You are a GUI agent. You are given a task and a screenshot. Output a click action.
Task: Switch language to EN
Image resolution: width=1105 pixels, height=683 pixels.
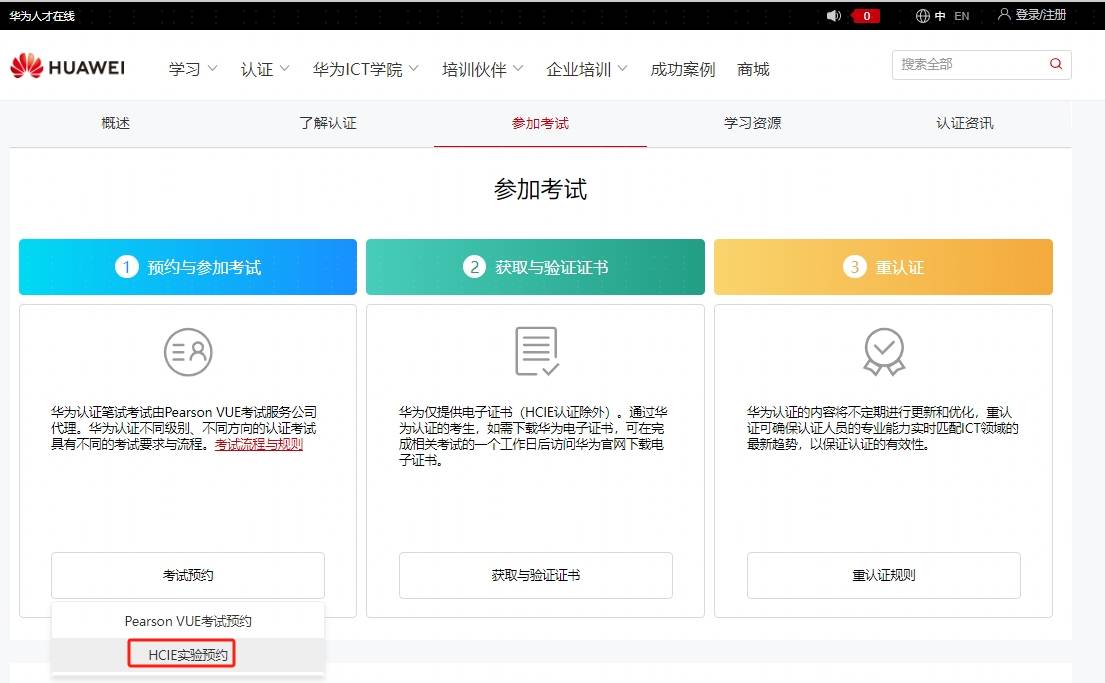(x=962, y=16)
